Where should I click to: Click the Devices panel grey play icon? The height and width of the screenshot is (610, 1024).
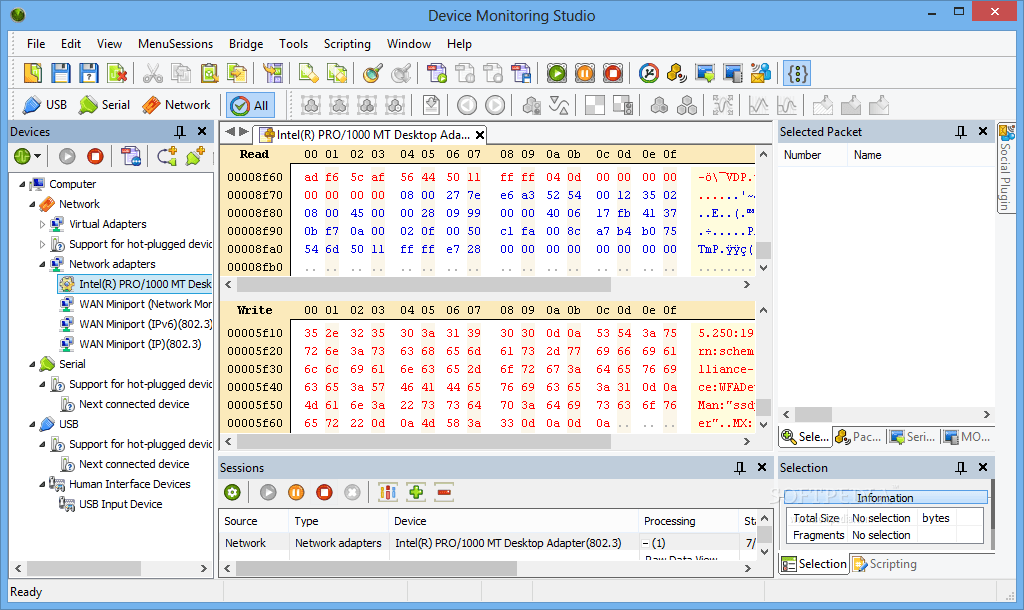click(x=67, y=157)
